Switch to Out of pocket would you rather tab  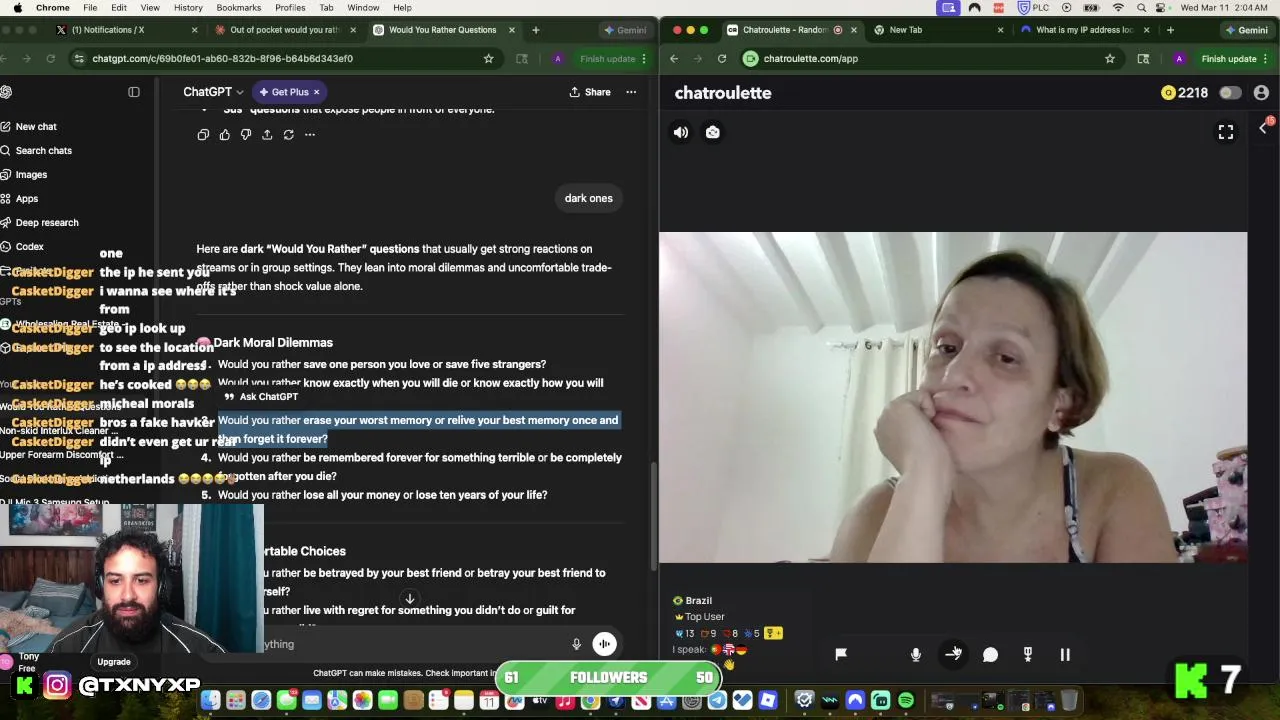pyautogui.click(x=284, y=30)
